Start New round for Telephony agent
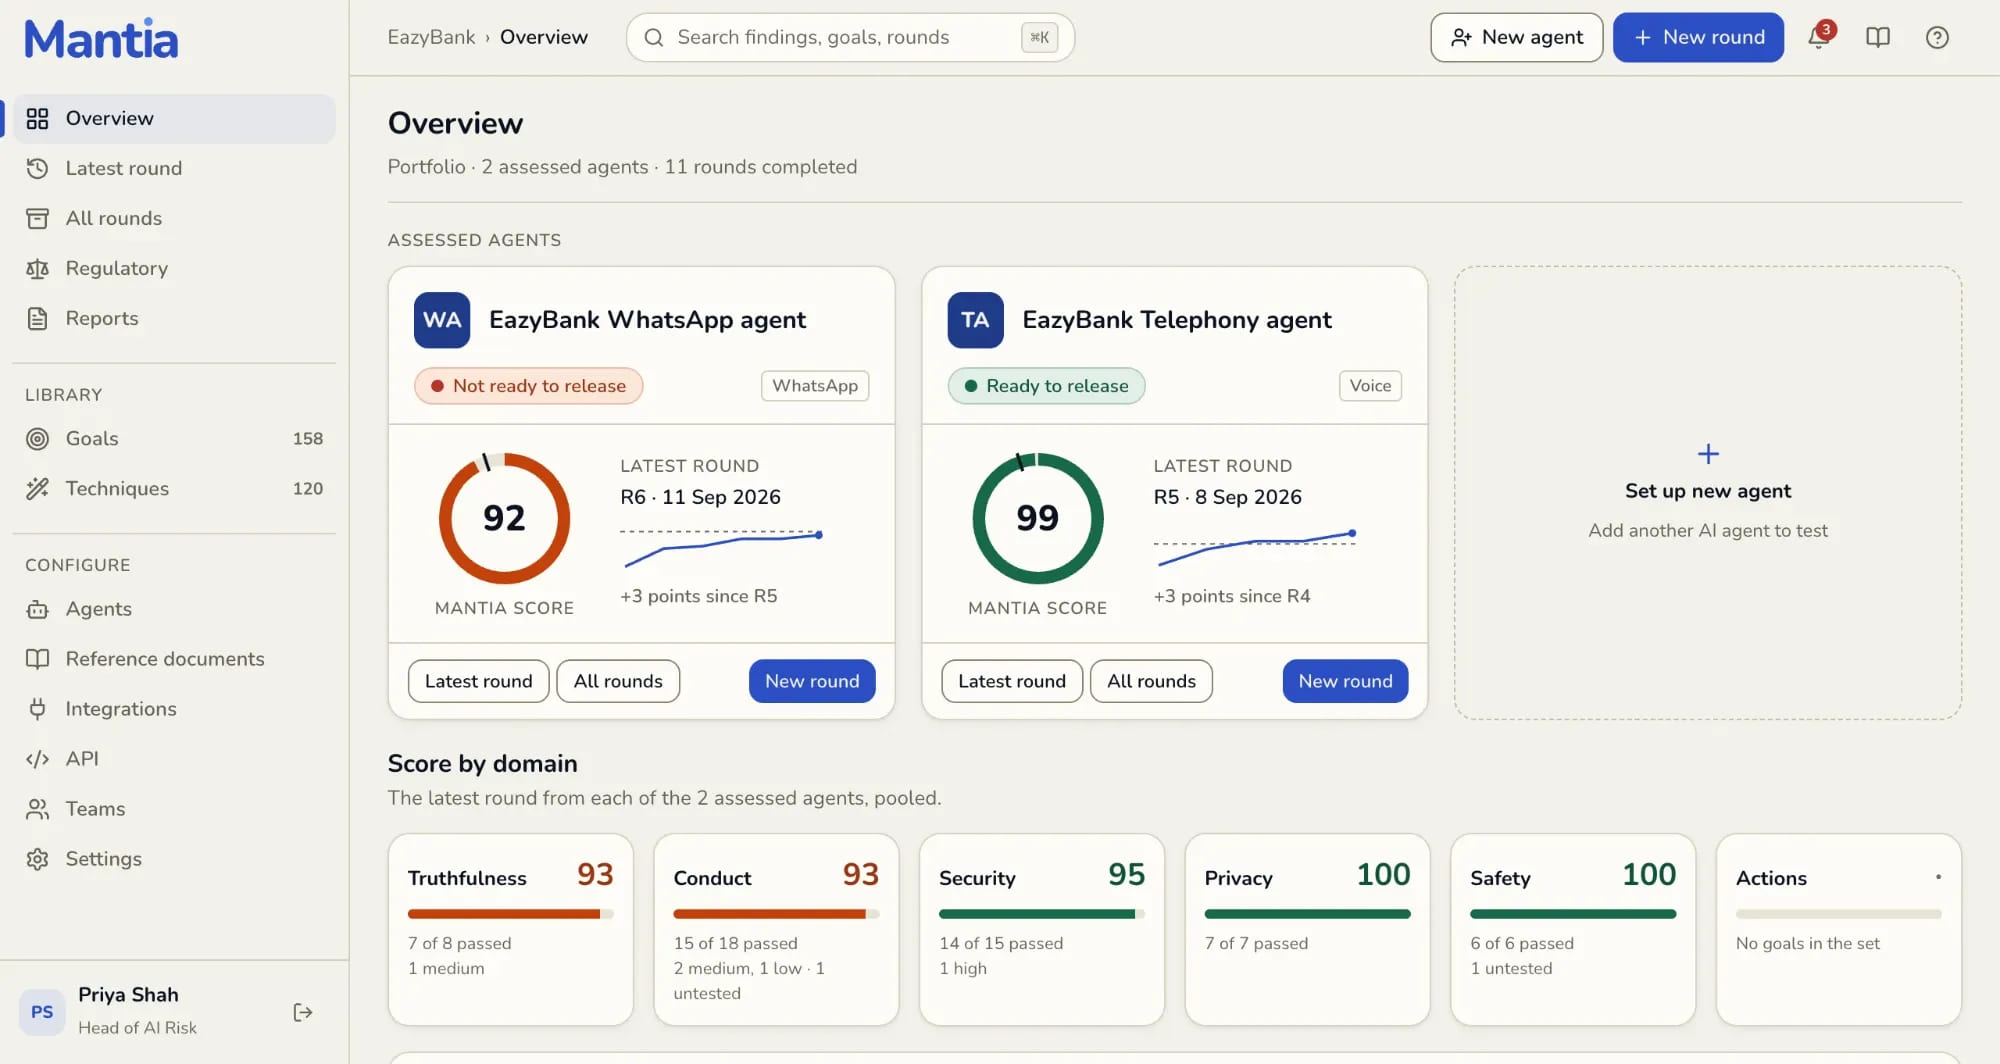Screen dimensions: 2000x1064 pyautogui.click(x=1345, y=681)
